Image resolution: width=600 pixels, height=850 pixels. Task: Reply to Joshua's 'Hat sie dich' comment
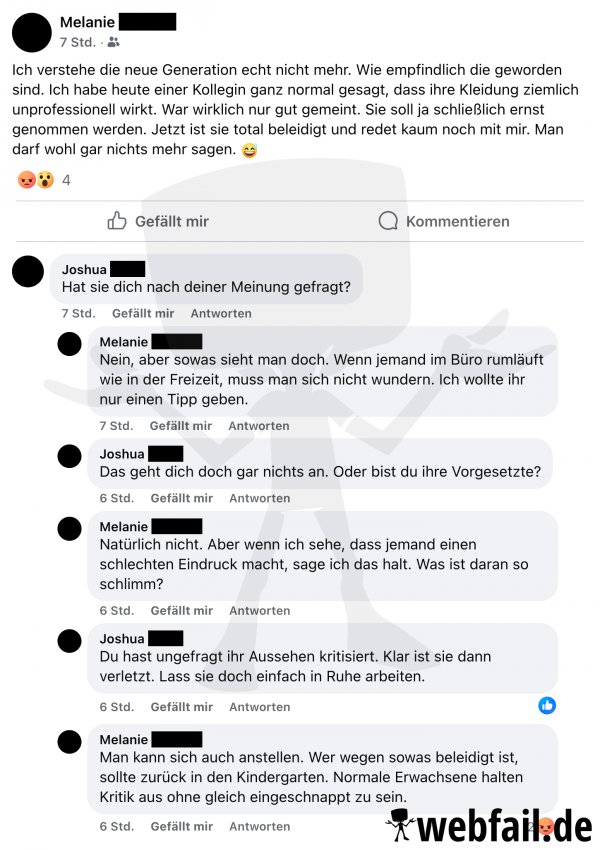[221, 313]
